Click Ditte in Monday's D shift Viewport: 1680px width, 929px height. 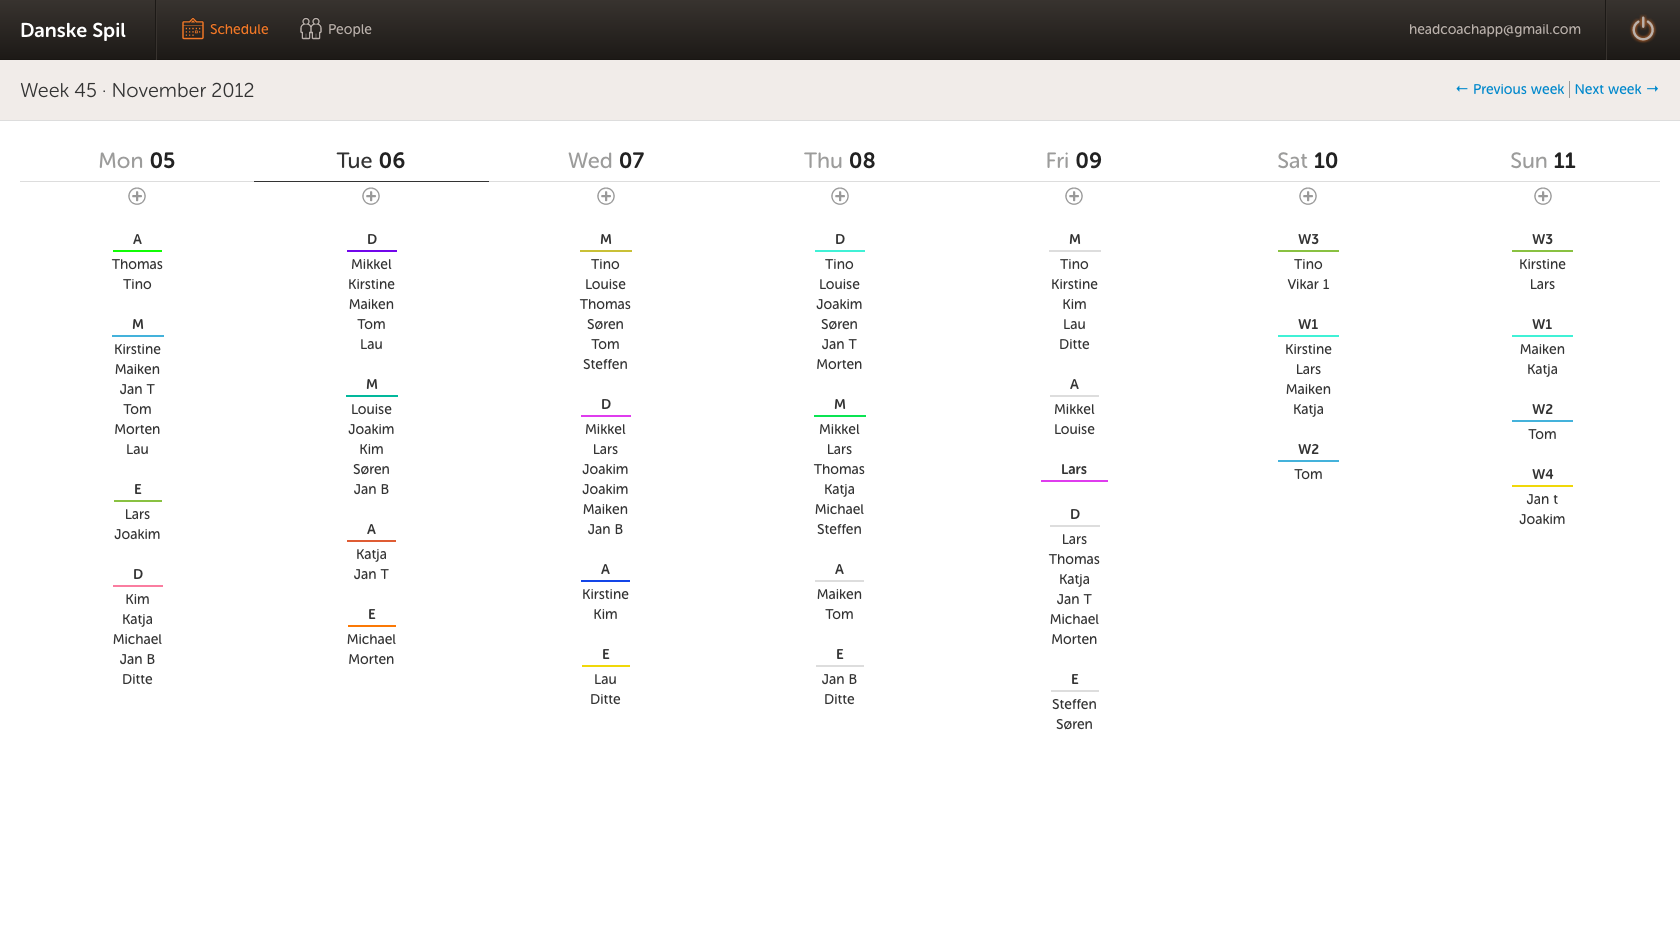[x=137, y=679]
